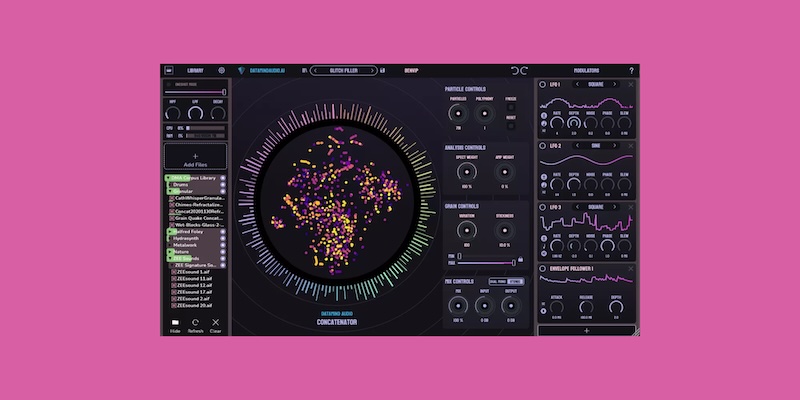Open the MODULATORS tab

[x=586, y=70]
